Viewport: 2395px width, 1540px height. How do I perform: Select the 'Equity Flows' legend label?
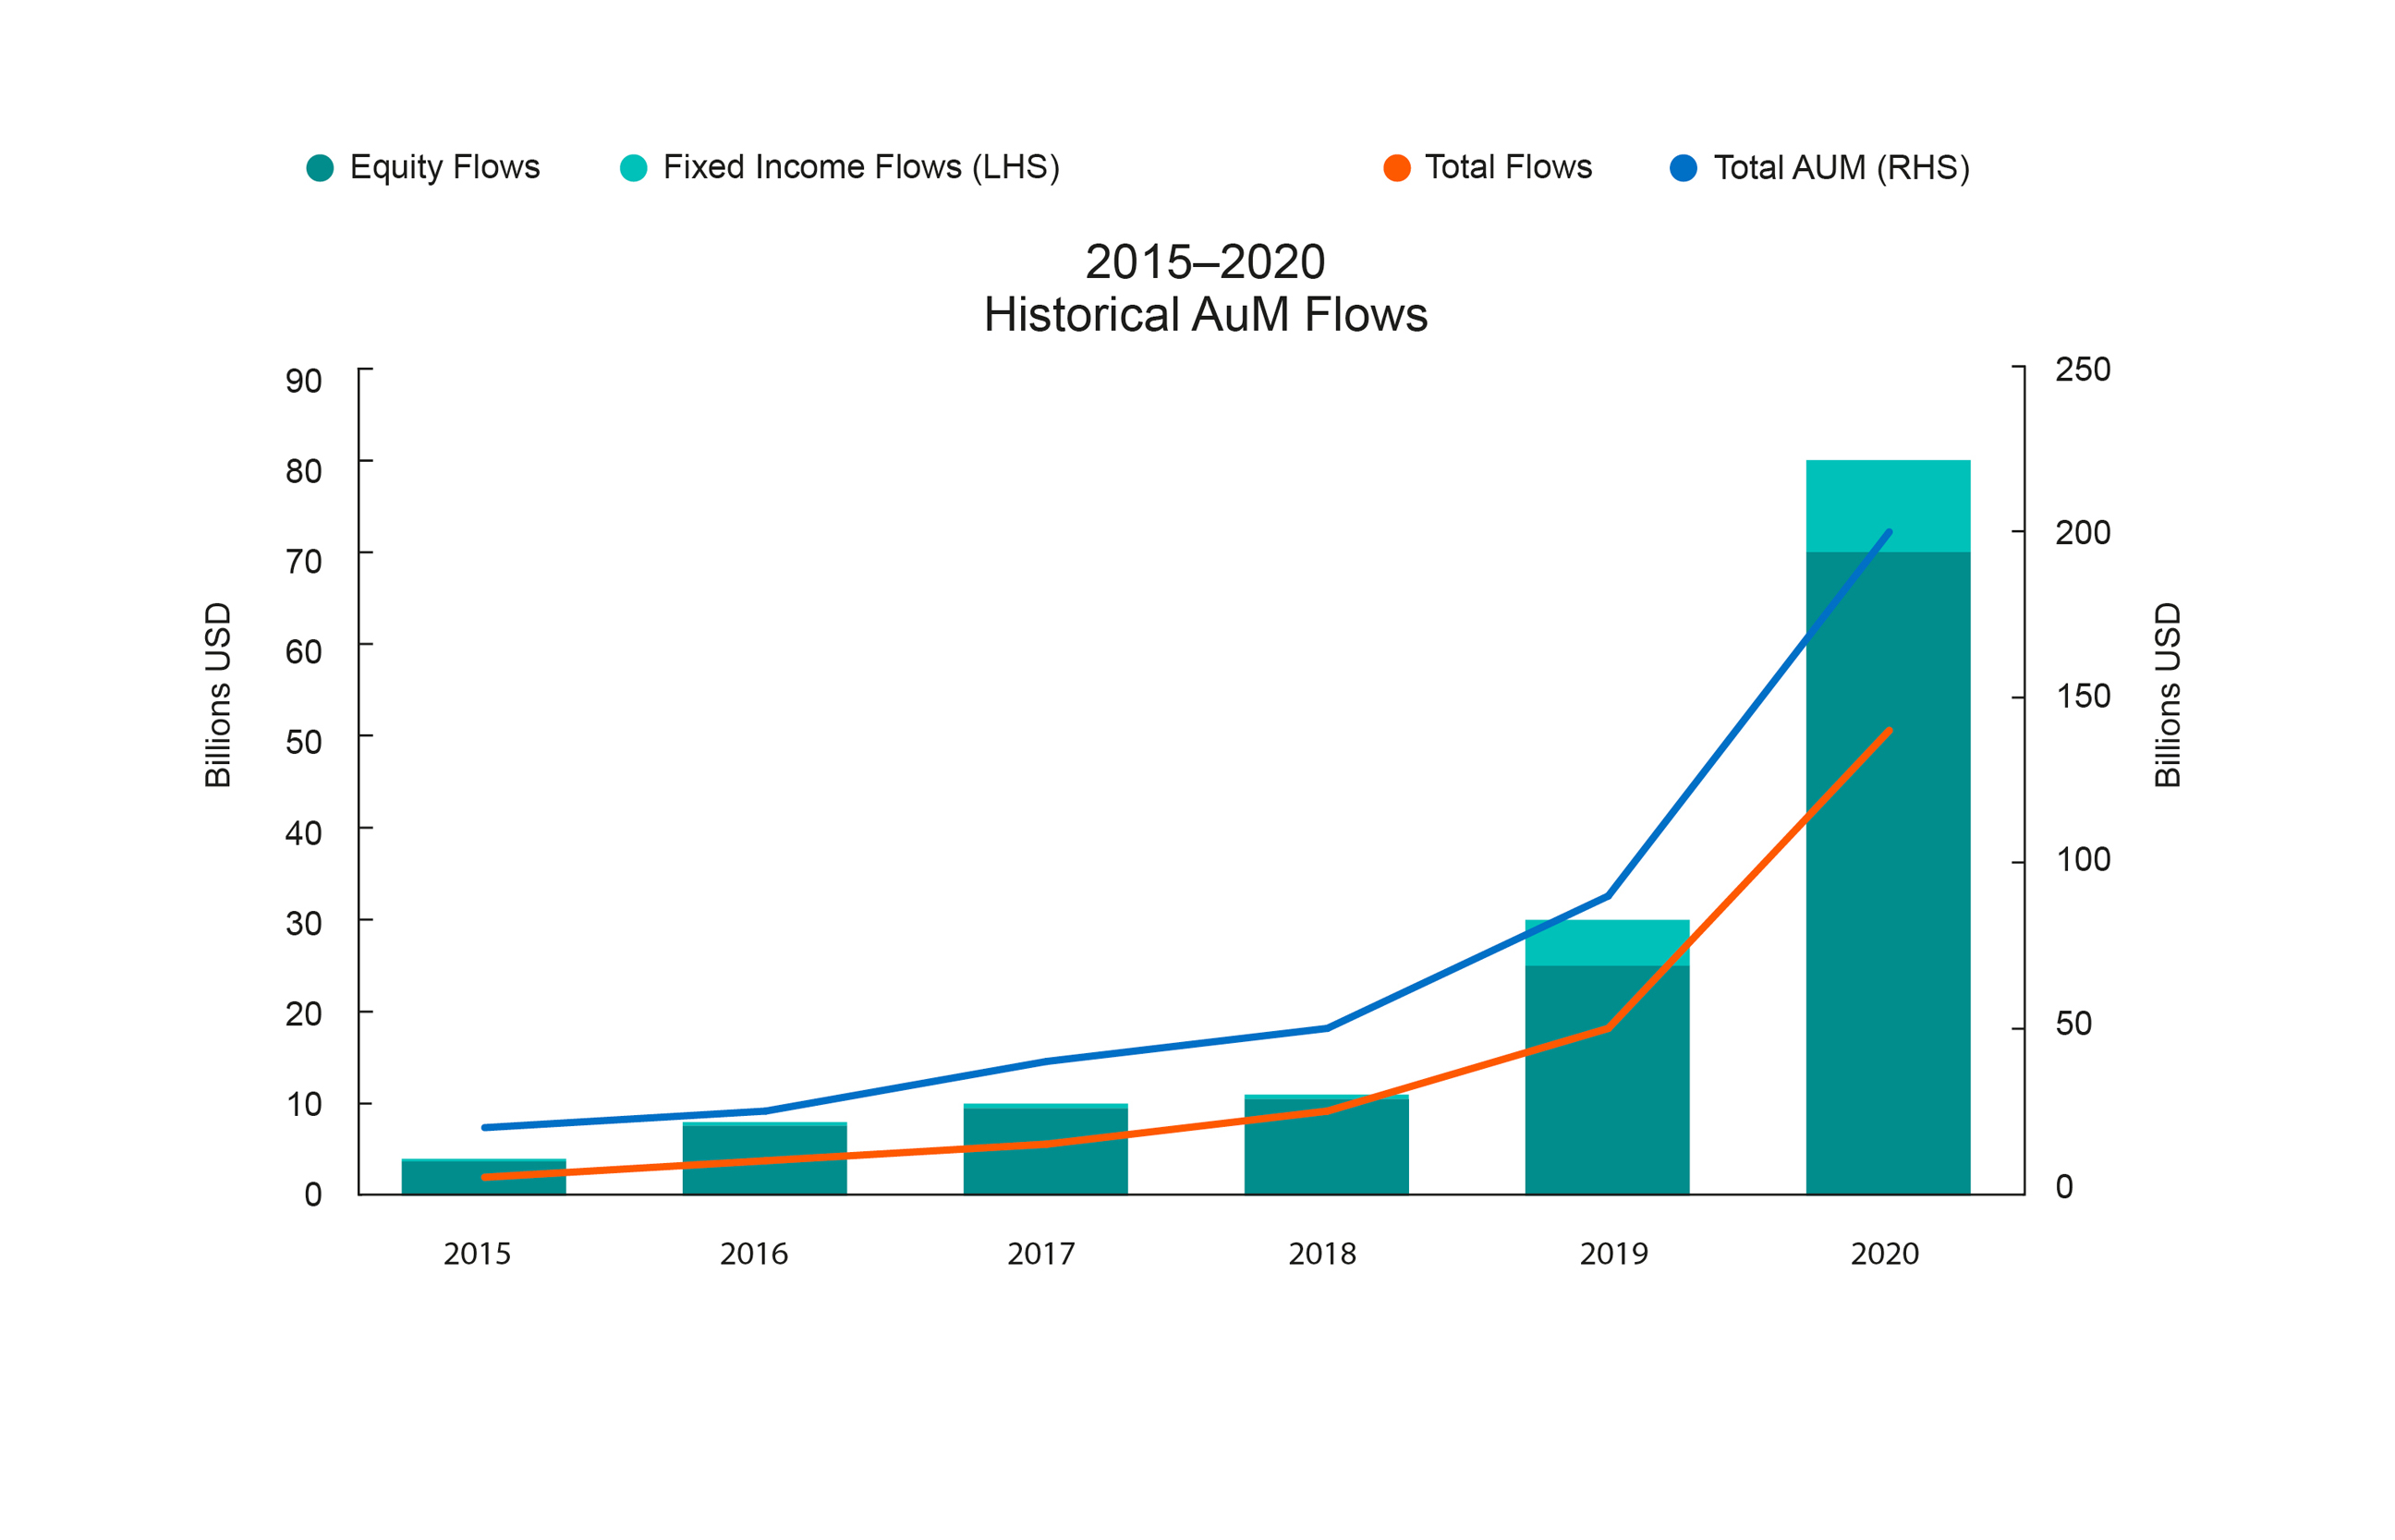(445, 168)
